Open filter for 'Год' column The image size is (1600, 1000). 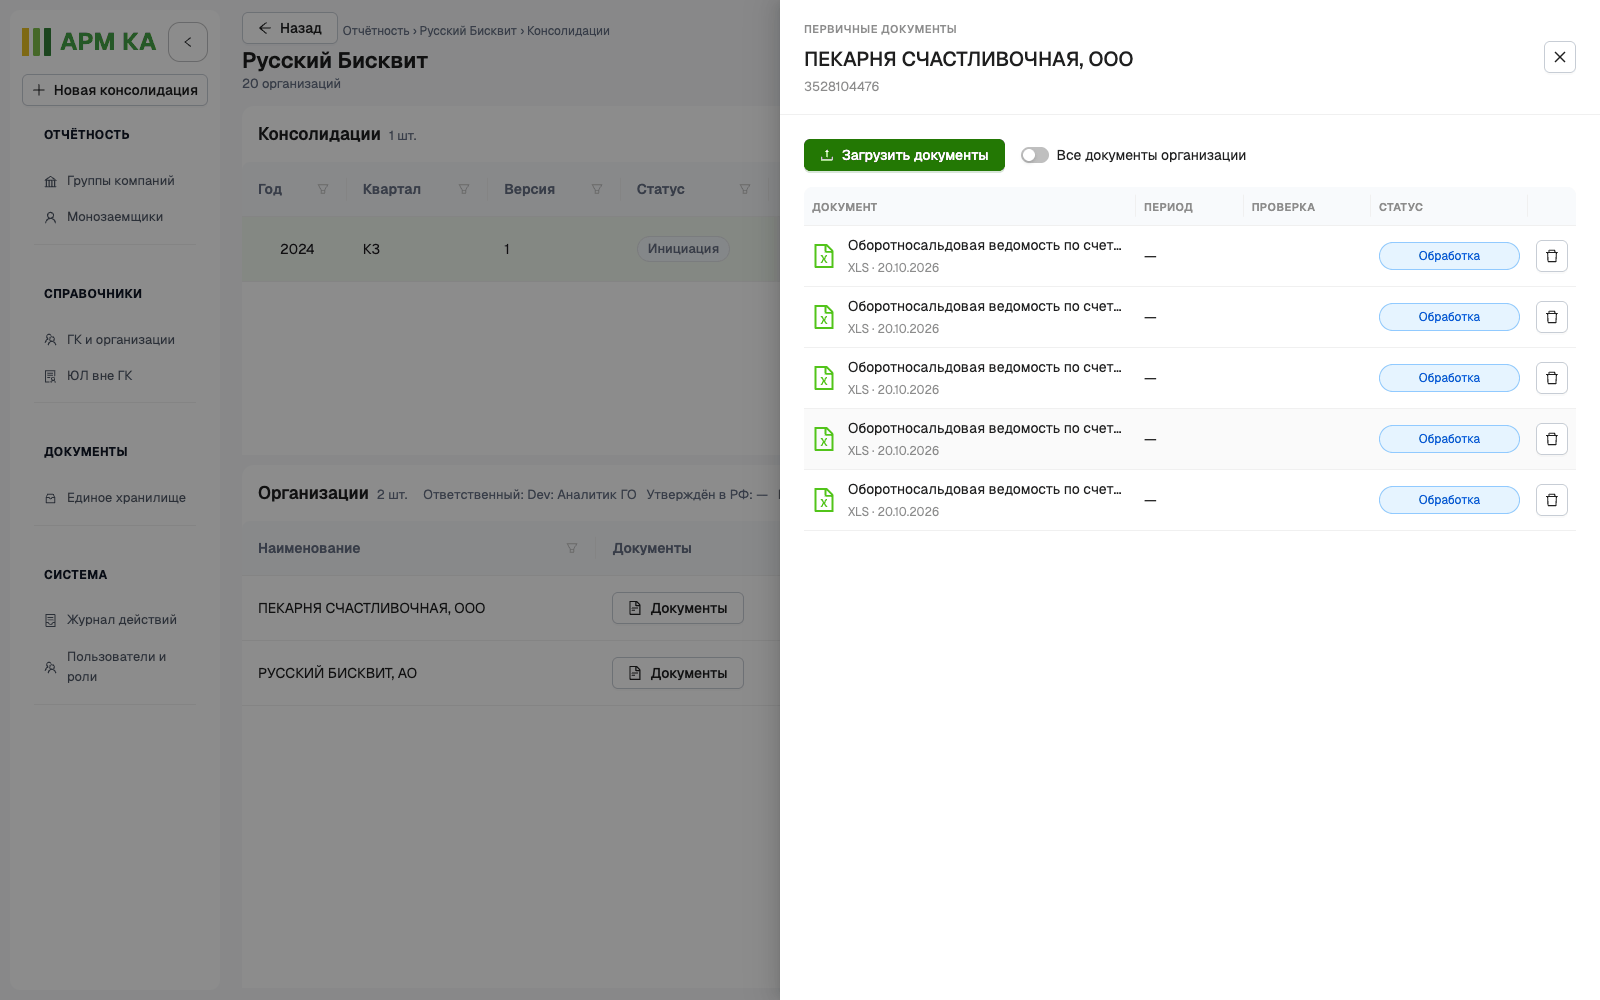(x=323, y=189)
